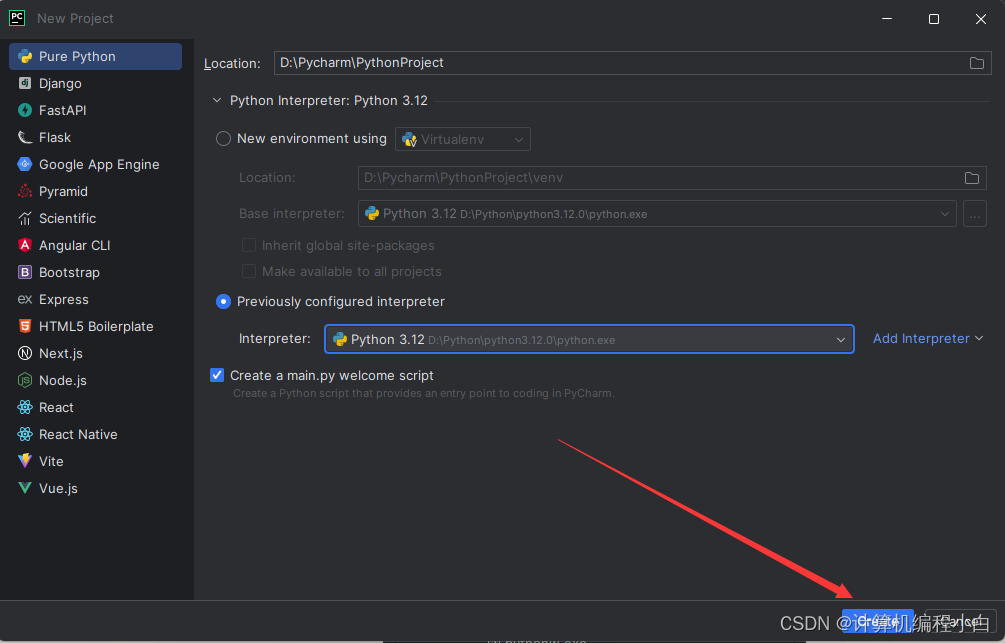The image size is (1005, 643).
Task: Select the Pure Python project icon
Action: (x=25, y=56)
